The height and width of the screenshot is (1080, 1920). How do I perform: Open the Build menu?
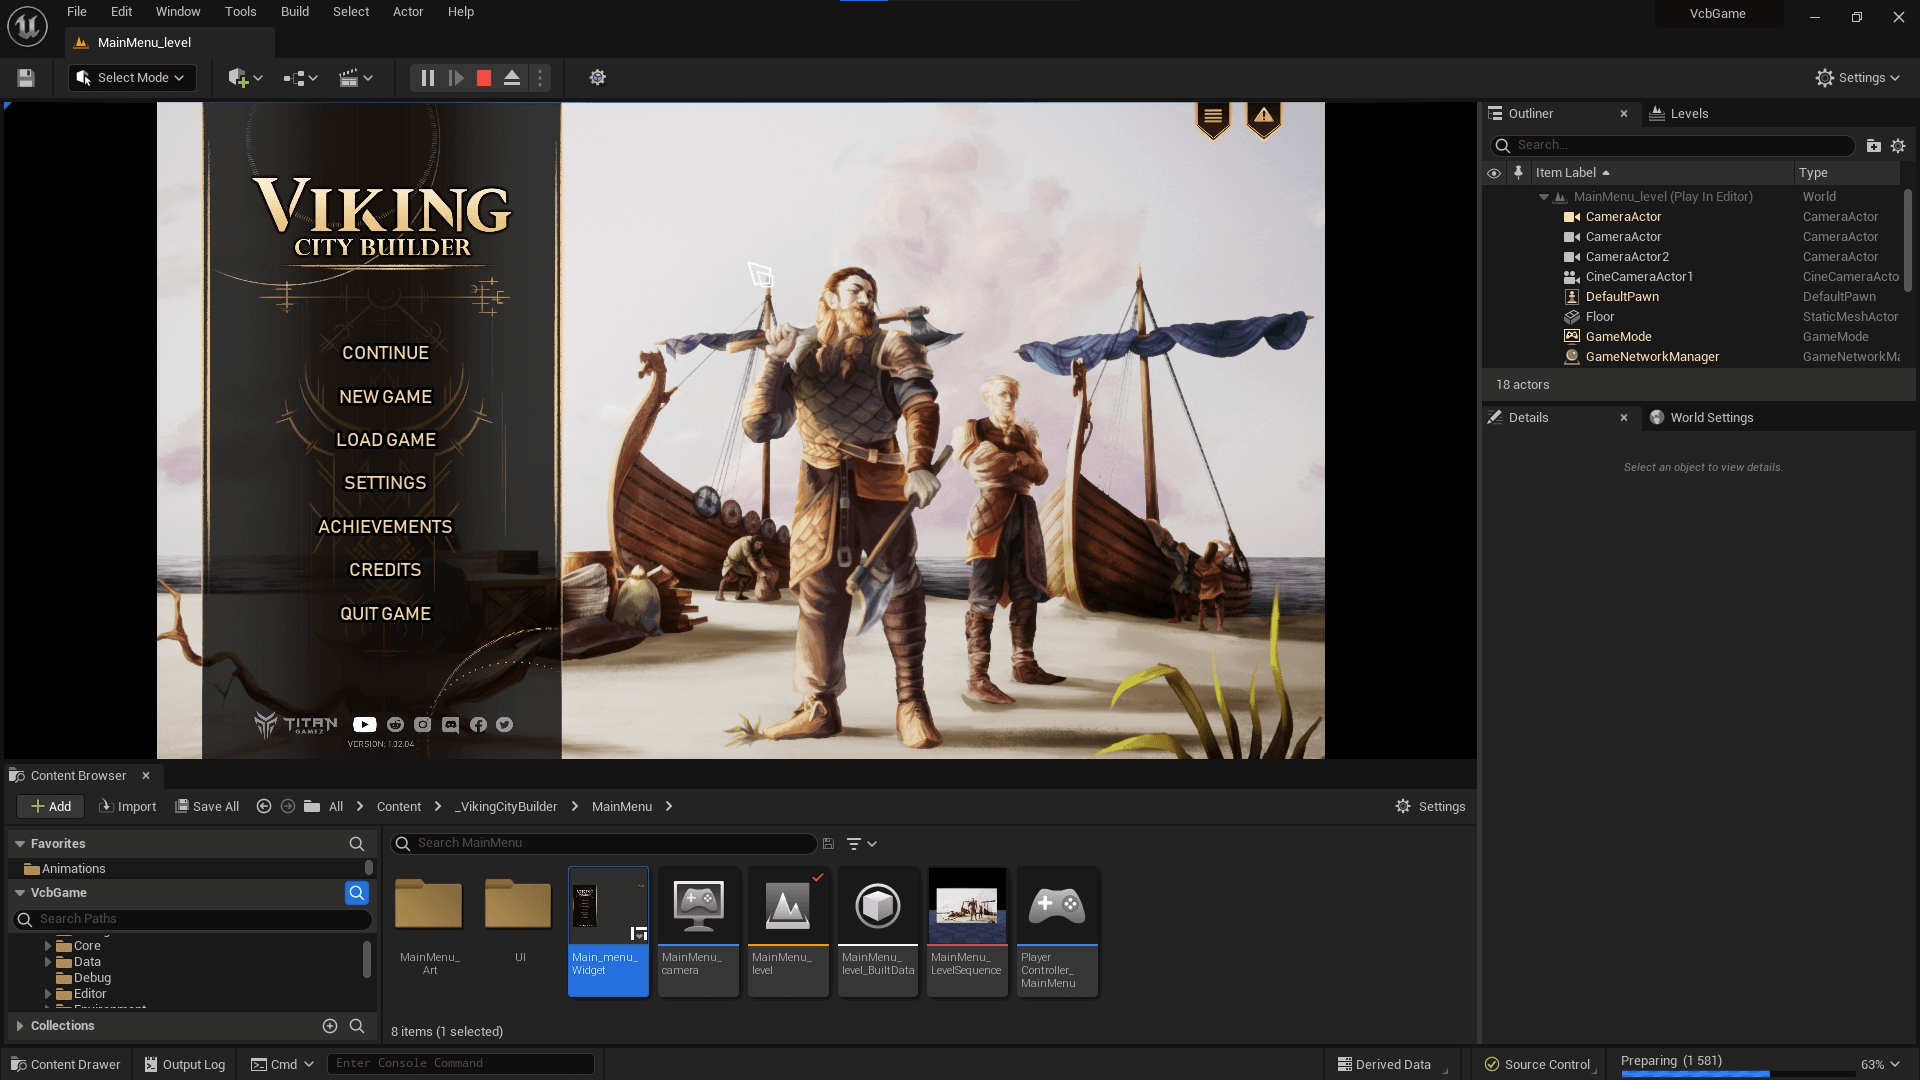coord(295,12)
